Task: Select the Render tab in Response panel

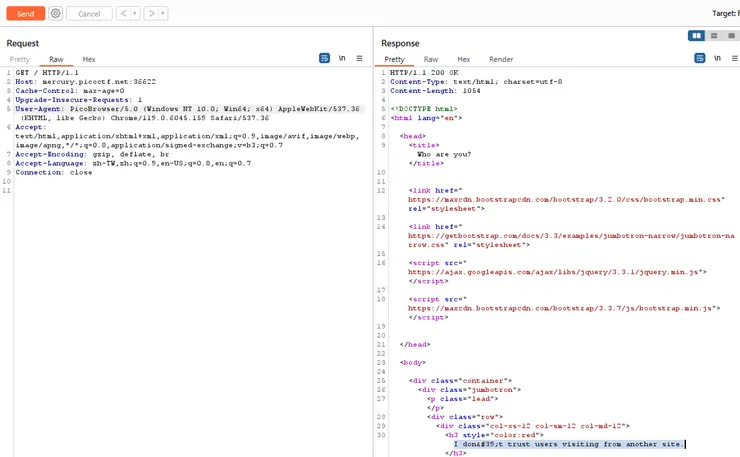Action: (x=501, y=60)
